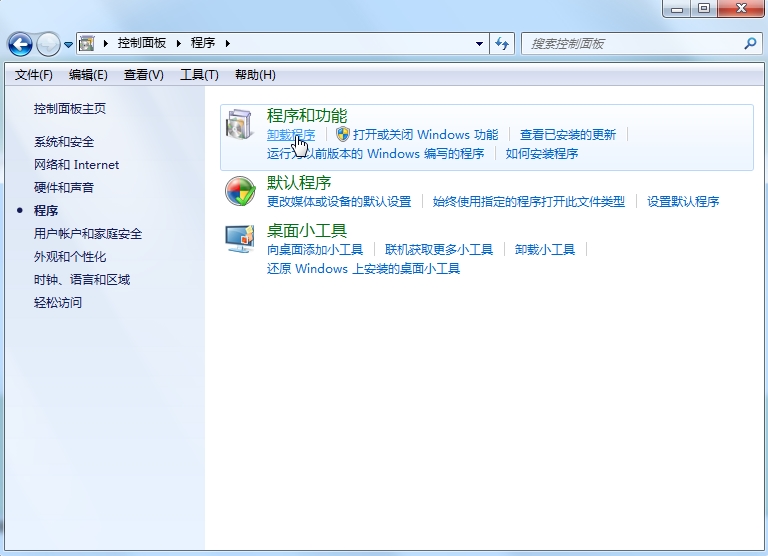Screen dimensions: 768x556
Task: Open 用户帐户和家庭安全 in sidebar
Action: click(x=88, y=234)
